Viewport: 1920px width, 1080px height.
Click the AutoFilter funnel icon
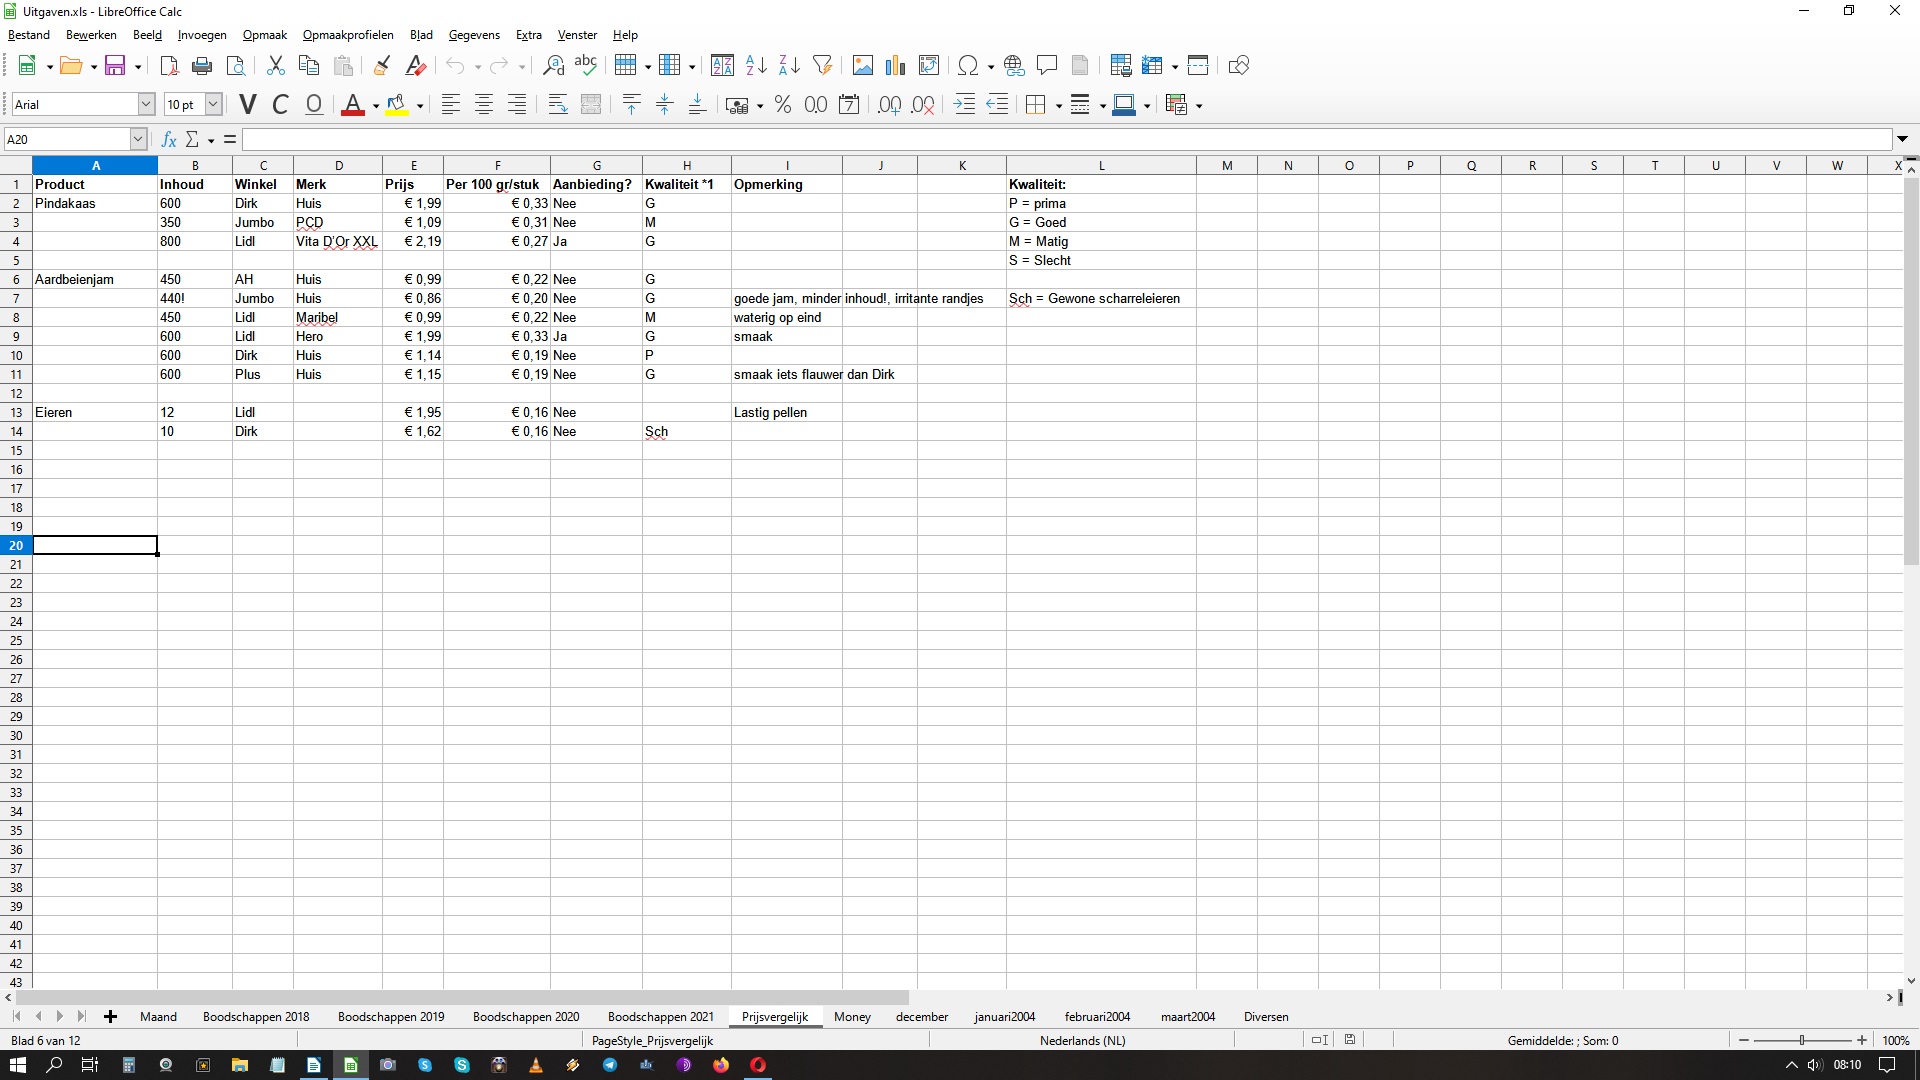click(822, 66)
